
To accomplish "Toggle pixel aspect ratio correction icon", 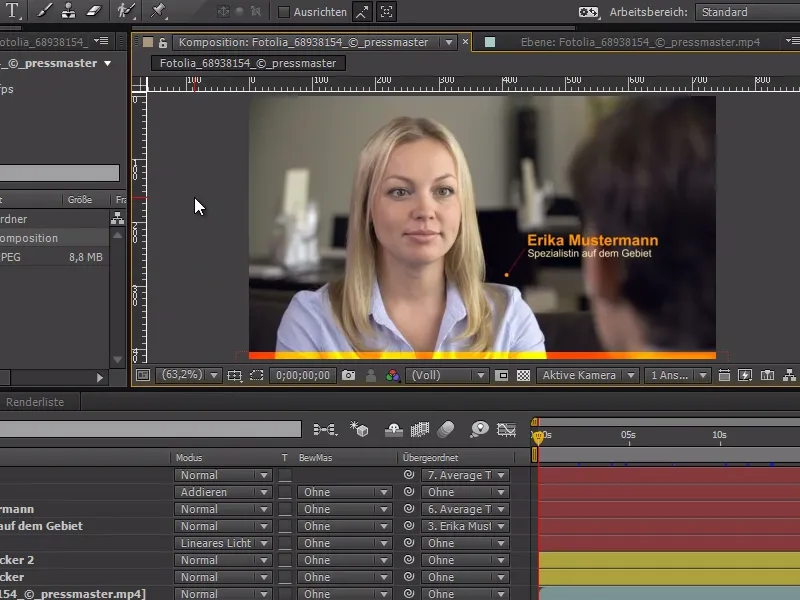I will coord(724,376).
